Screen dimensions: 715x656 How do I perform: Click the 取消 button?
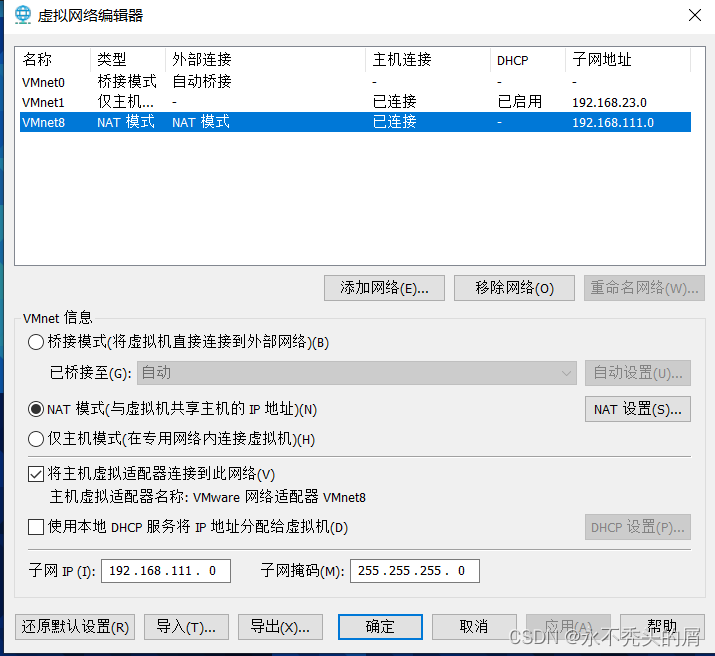point(474,627)
